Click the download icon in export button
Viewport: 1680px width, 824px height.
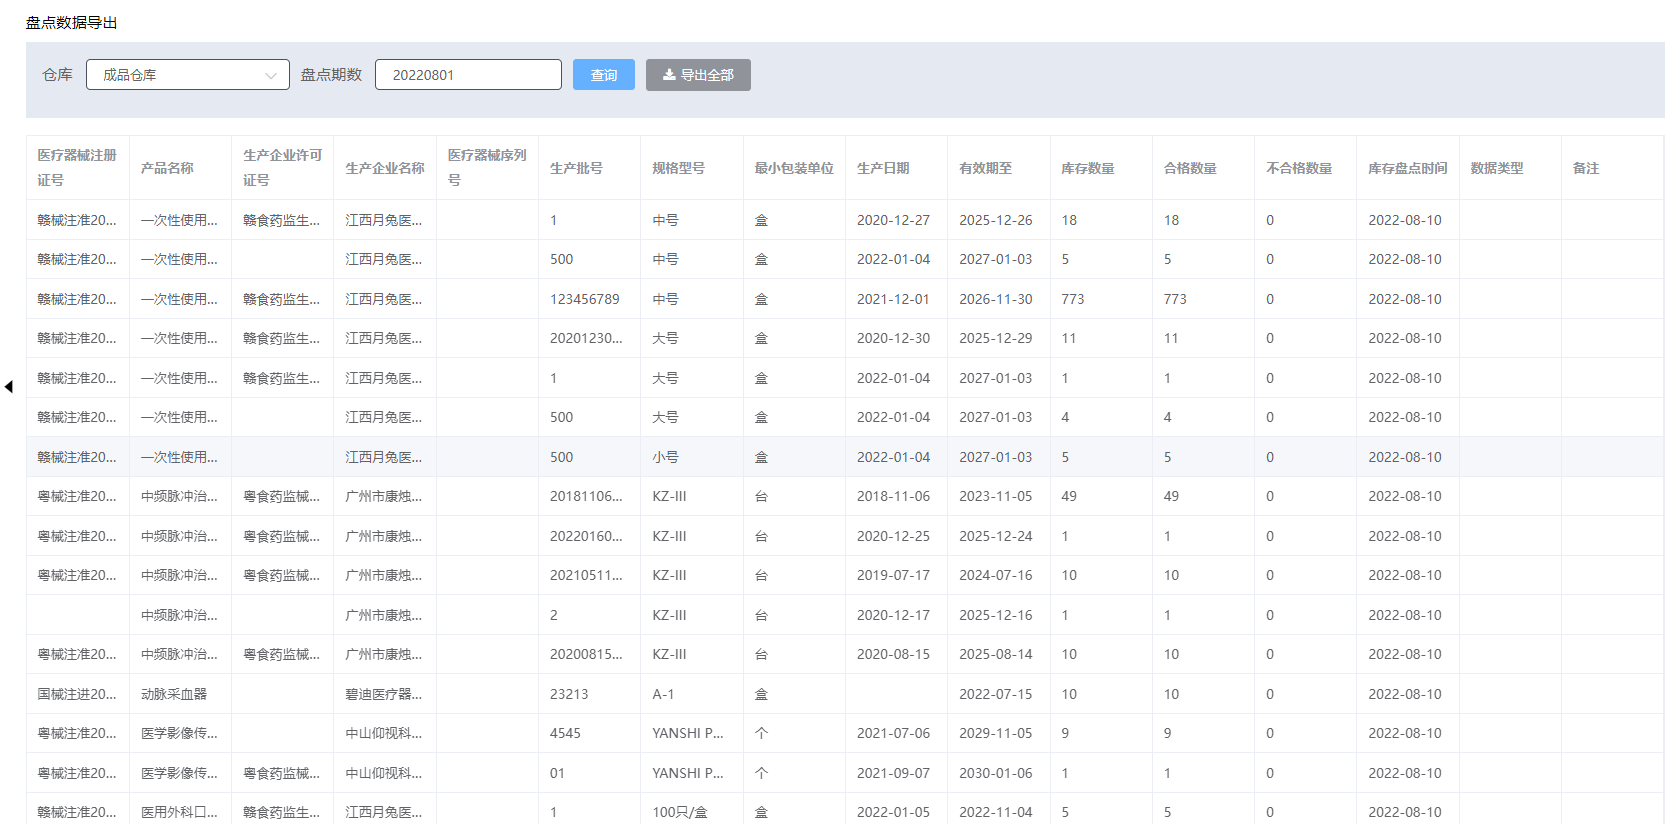click(669, 75)
